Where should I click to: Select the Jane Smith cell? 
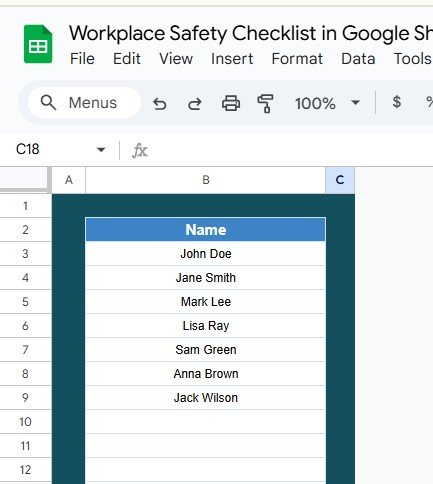pyautogui.click(x=206, y=278)
